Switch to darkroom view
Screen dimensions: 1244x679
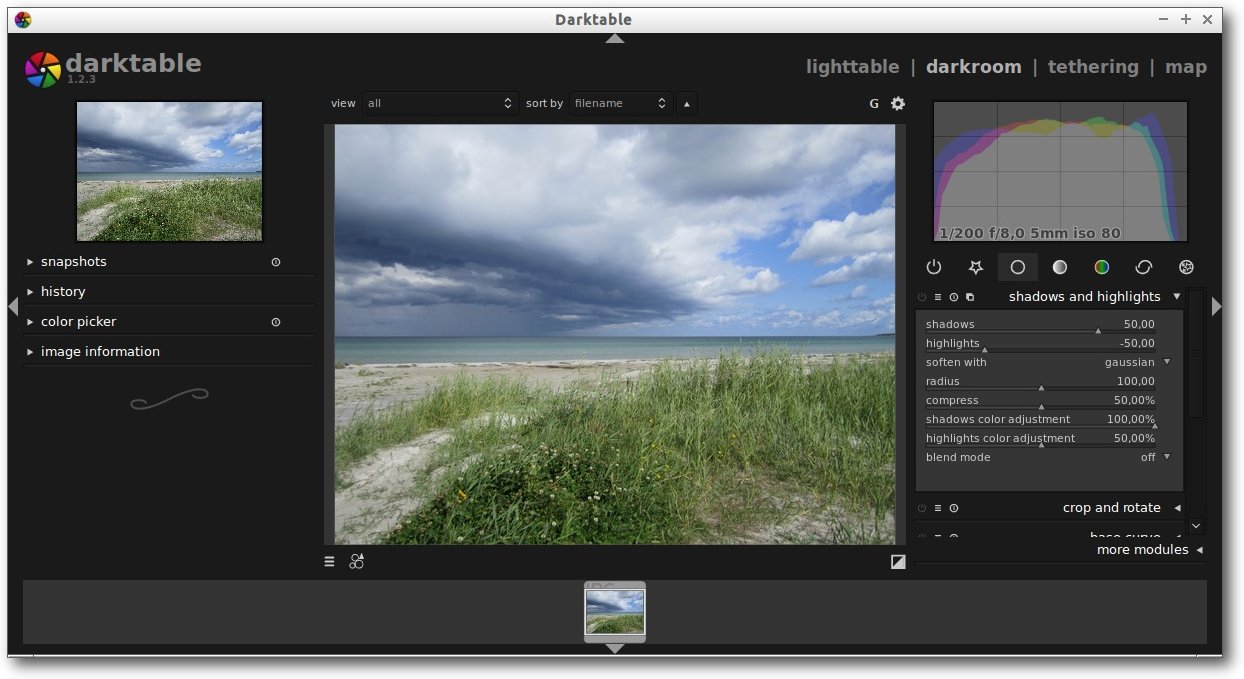point(973,67)
